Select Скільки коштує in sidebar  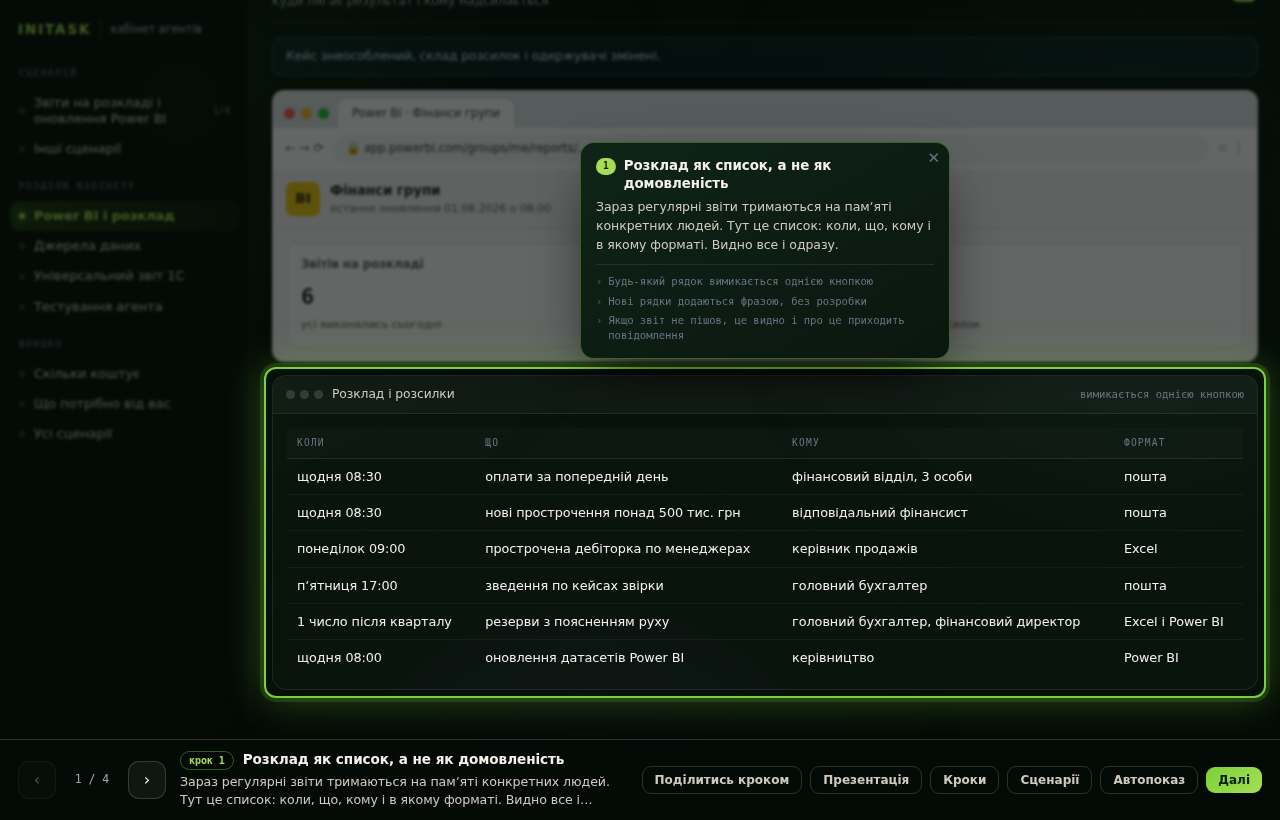click(x=124, y=374)
